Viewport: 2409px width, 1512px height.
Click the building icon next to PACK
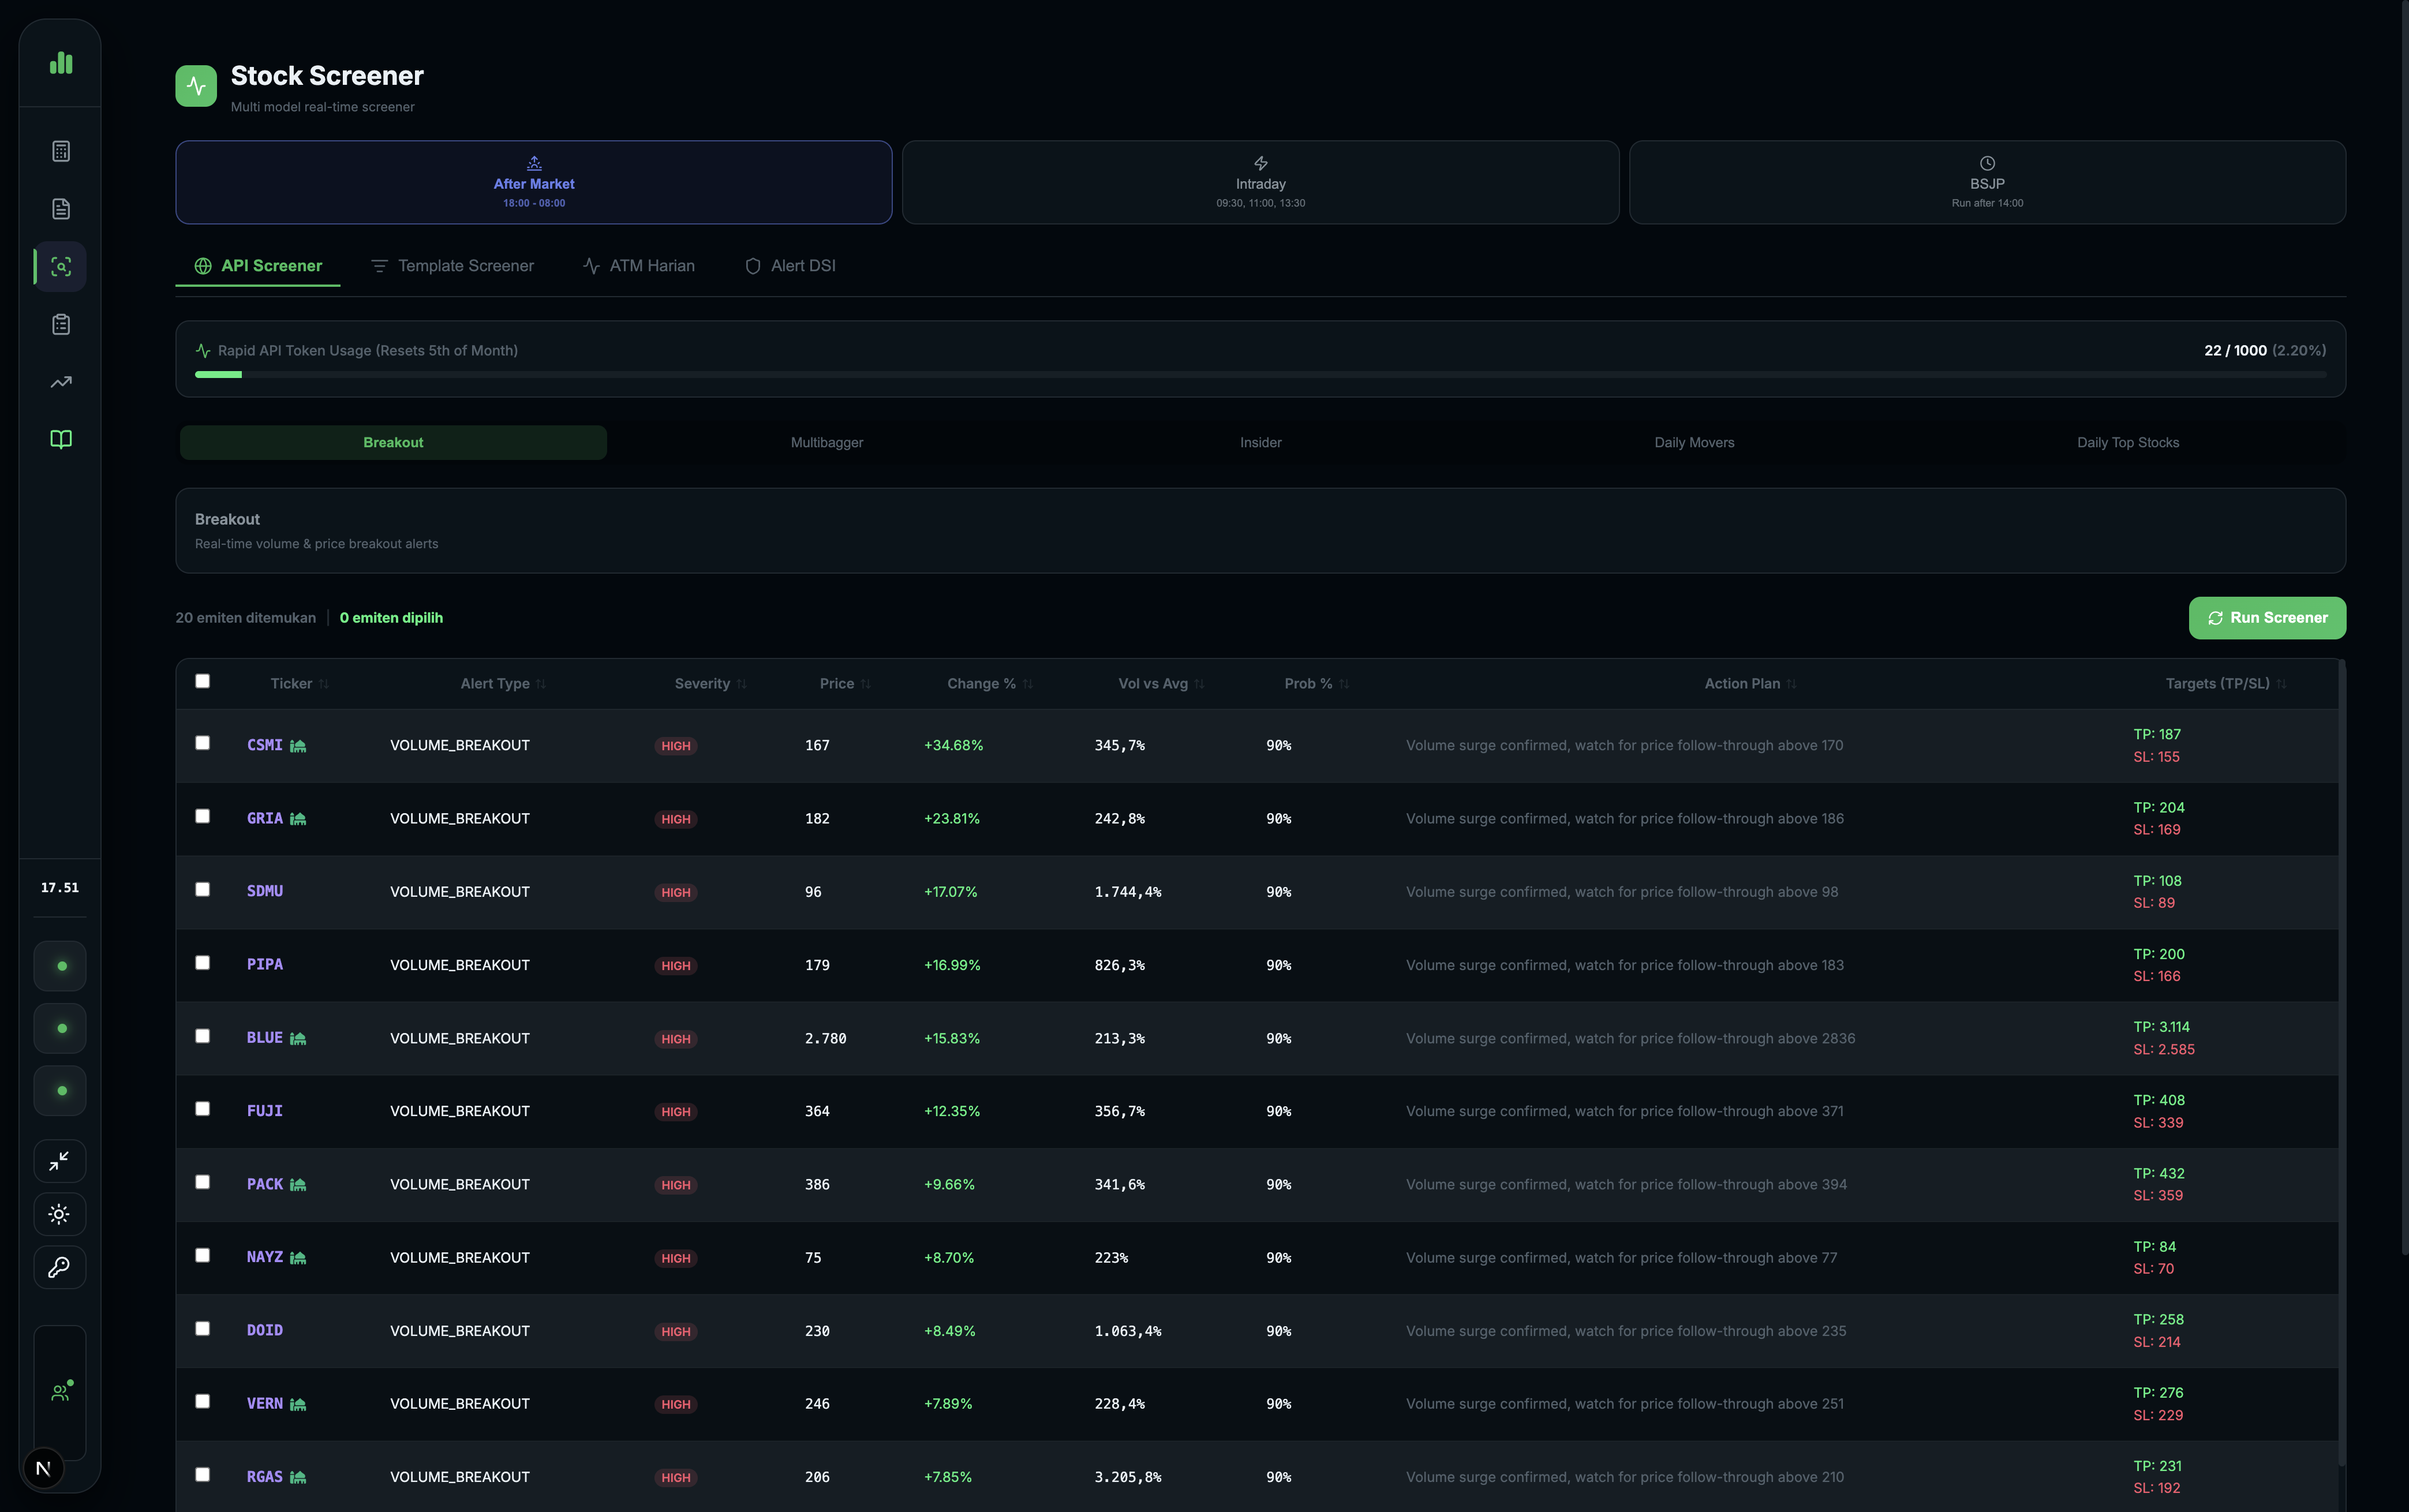(x=298, y=1184)
